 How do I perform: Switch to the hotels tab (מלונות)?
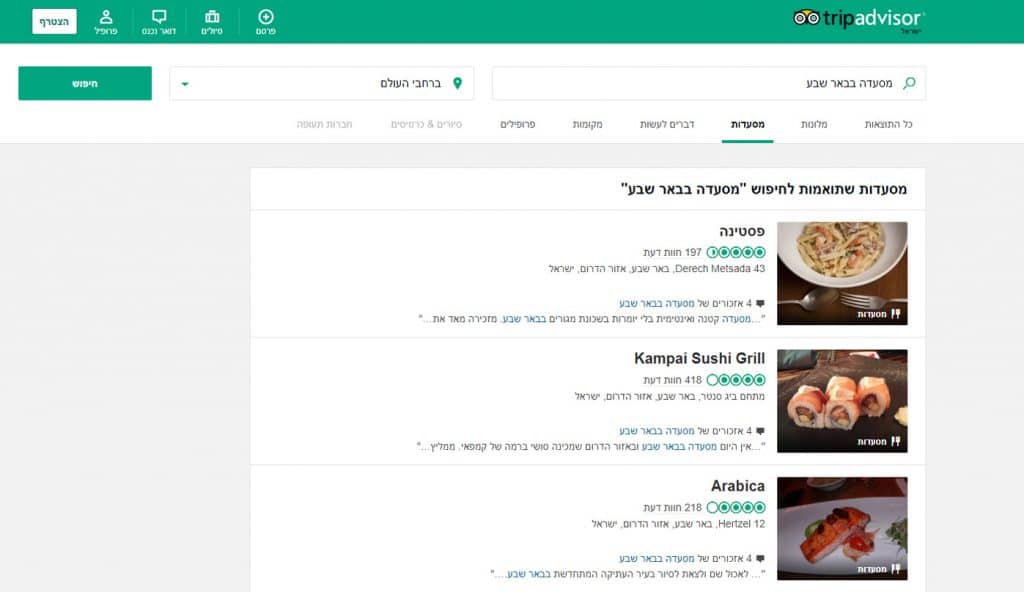pyautogui.click(x=814, y=124)
